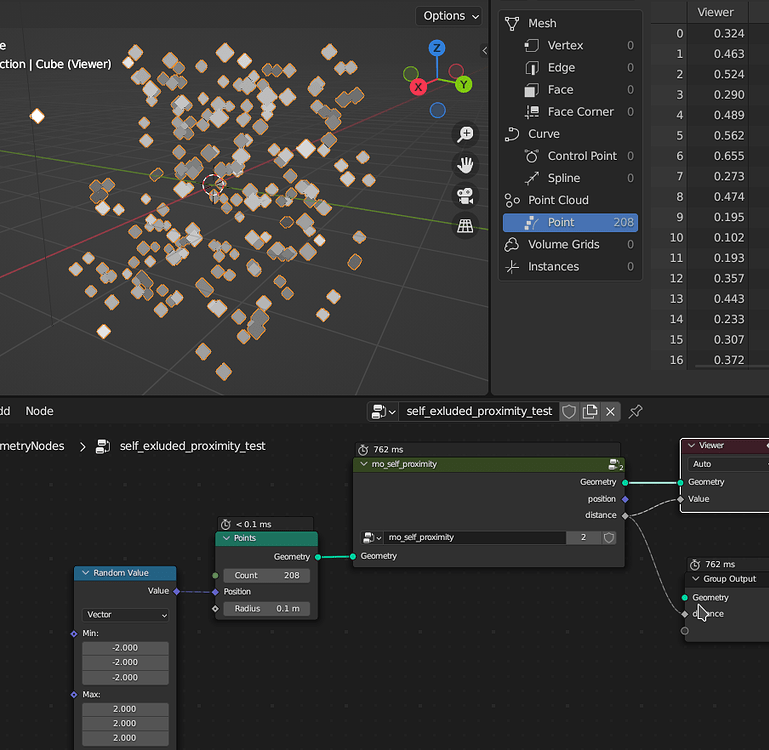Select the Point Cloud data type
Viewport: 769px width, 750px height.
pyautogui.click(x=570, y=200)
